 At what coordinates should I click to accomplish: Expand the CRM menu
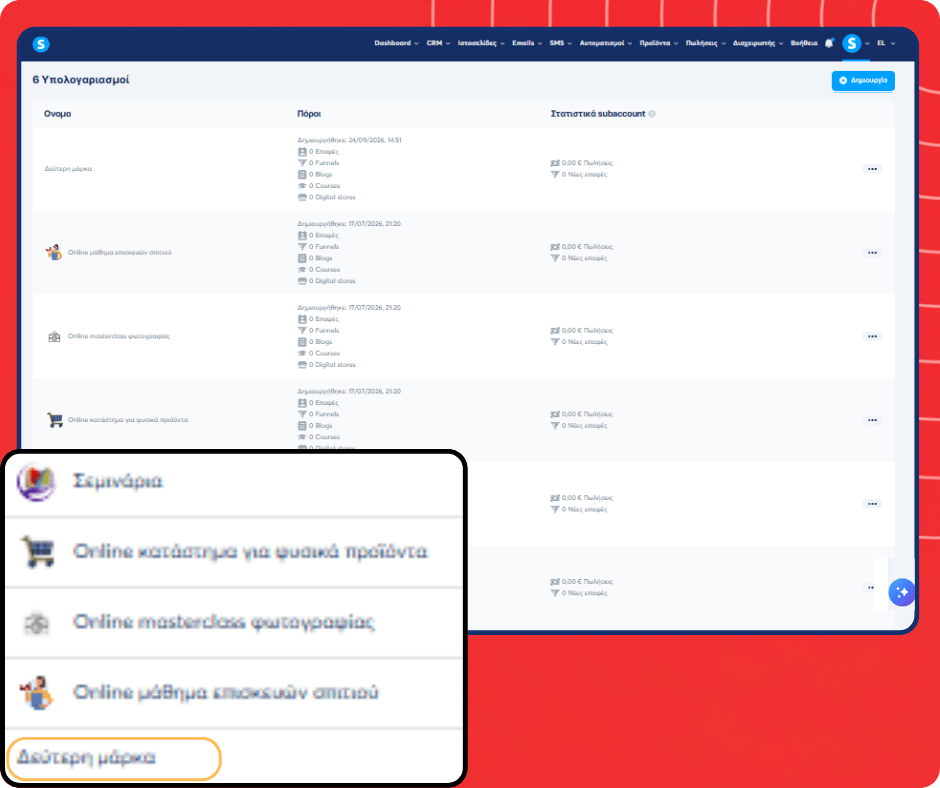438,43
